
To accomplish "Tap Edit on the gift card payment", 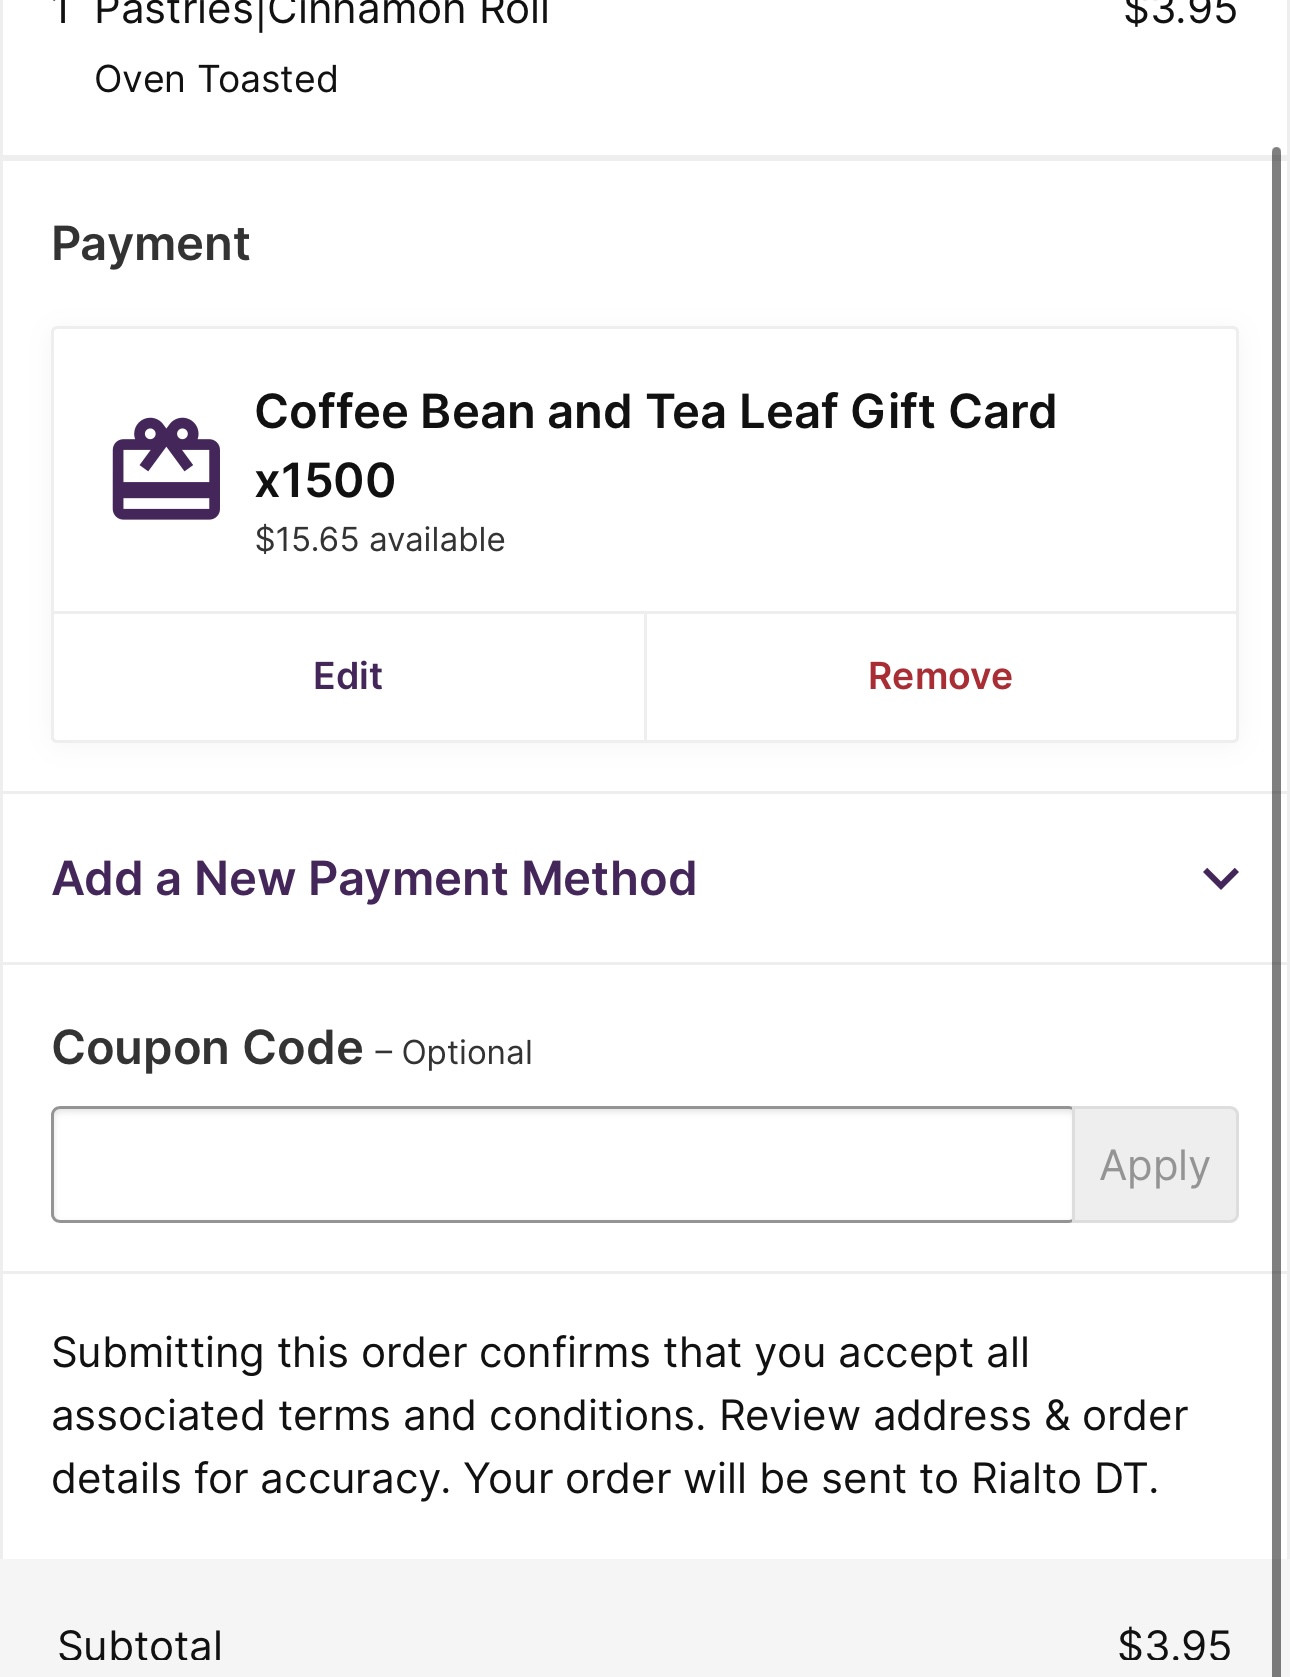I will (348, 677).
